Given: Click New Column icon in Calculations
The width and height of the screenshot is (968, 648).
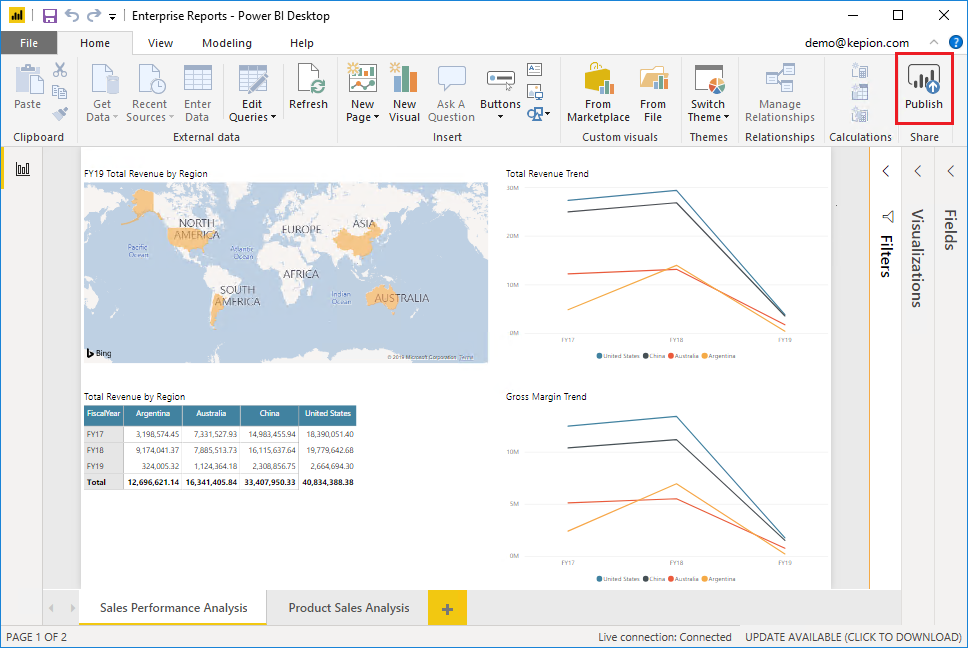Looking at the screenshot, I should (860, 93).
